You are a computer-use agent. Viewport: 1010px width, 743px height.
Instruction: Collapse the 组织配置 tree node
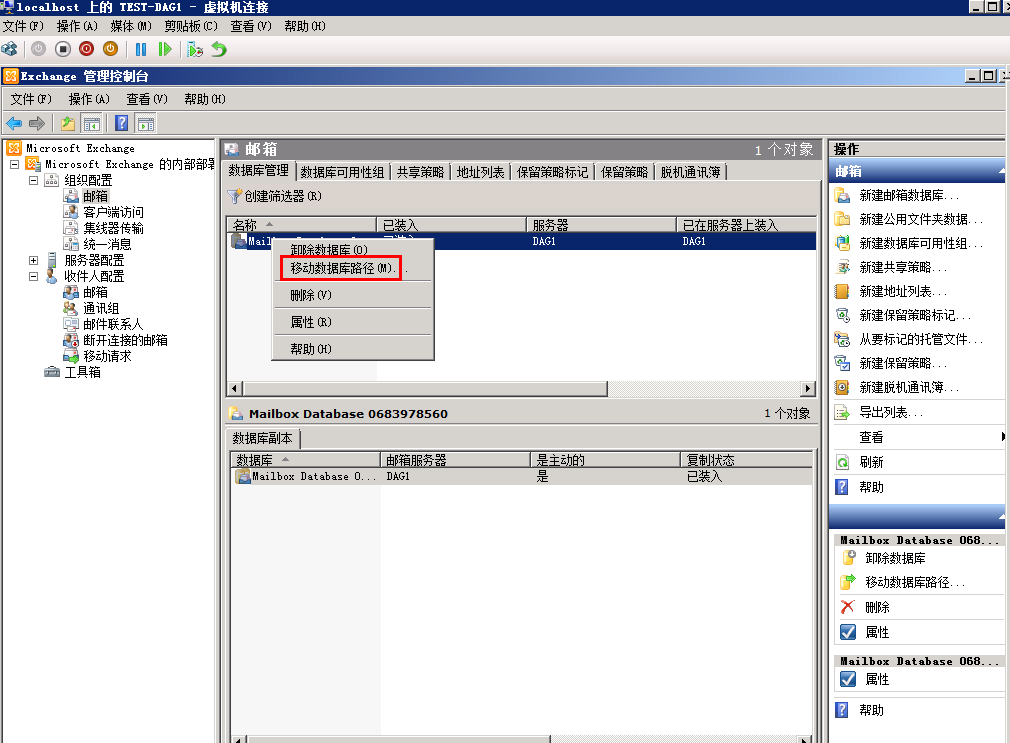[x=33, y=180]
